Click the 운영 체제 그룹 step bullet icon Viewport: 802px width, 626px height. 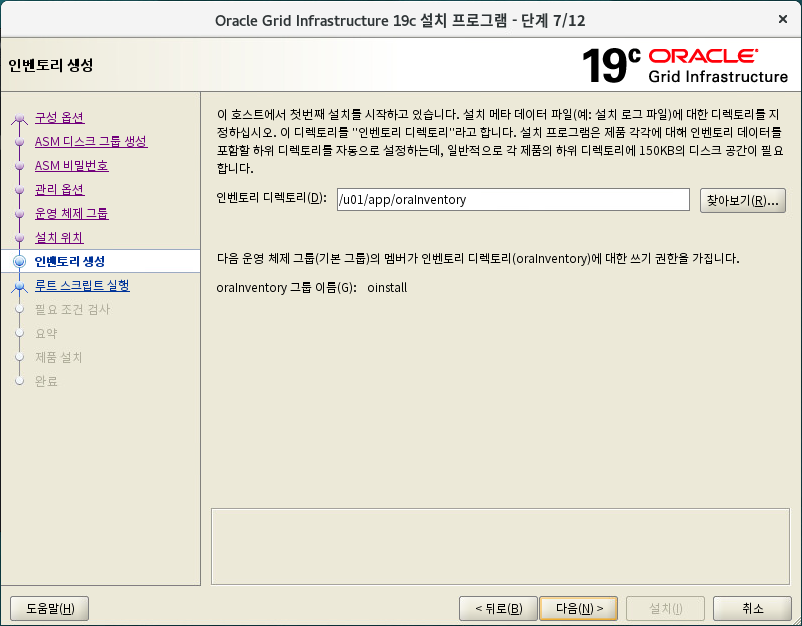[x=19, y=214]
